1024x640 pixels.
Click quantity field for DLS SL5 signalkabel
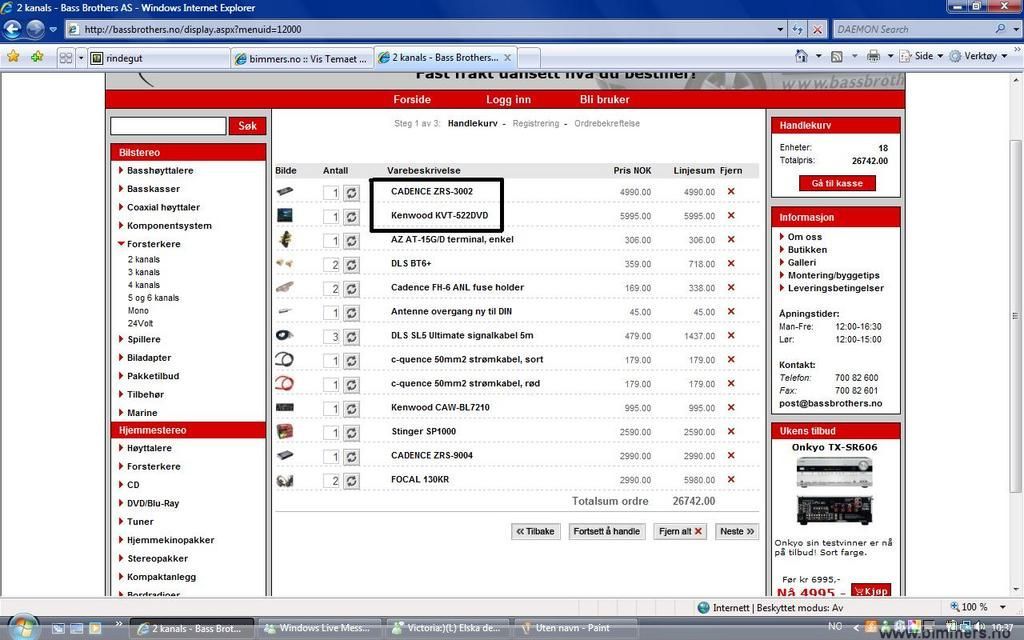(x=331, y=337)
